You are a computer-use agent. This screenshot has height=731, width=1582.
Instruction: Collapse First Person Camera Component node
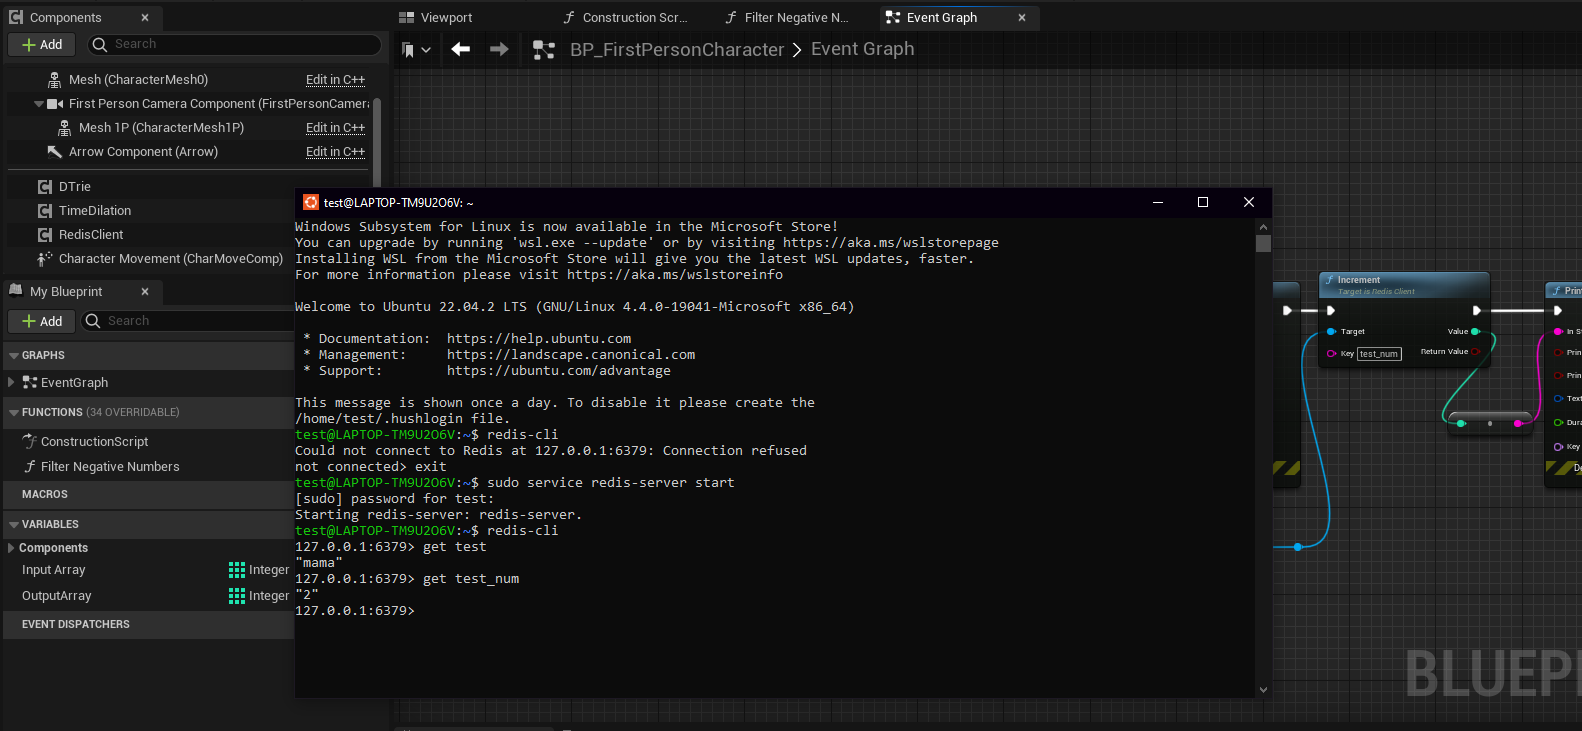coord(39,104)
